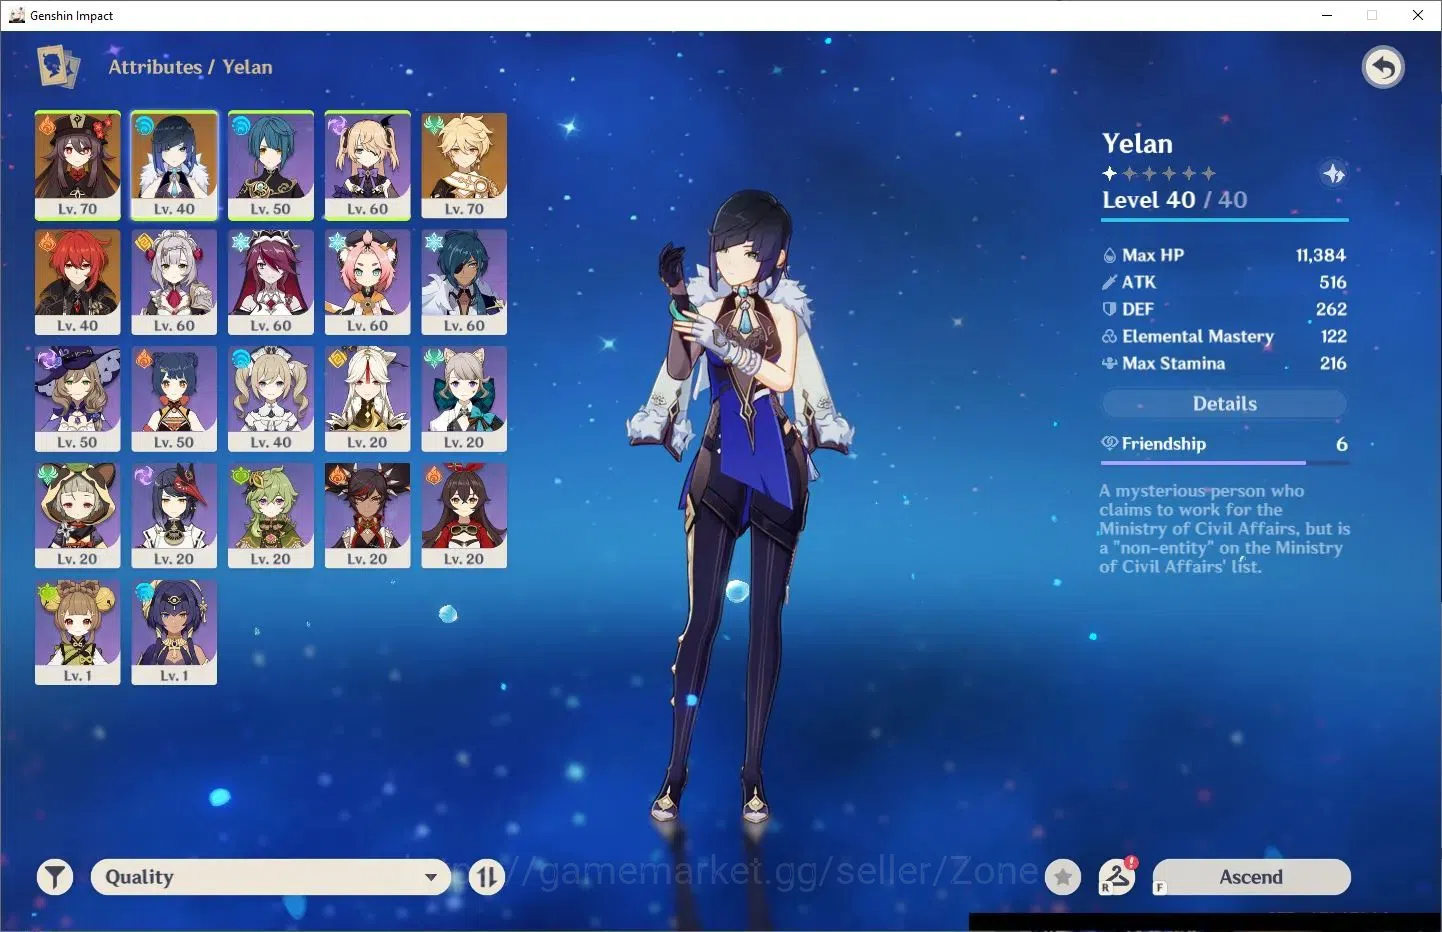The width and height of the screenshot is (1442, 932).
Task: Pick Fischl's Lv. 60 character portrait
Action: pyautogui.click(x=367, y=165)
